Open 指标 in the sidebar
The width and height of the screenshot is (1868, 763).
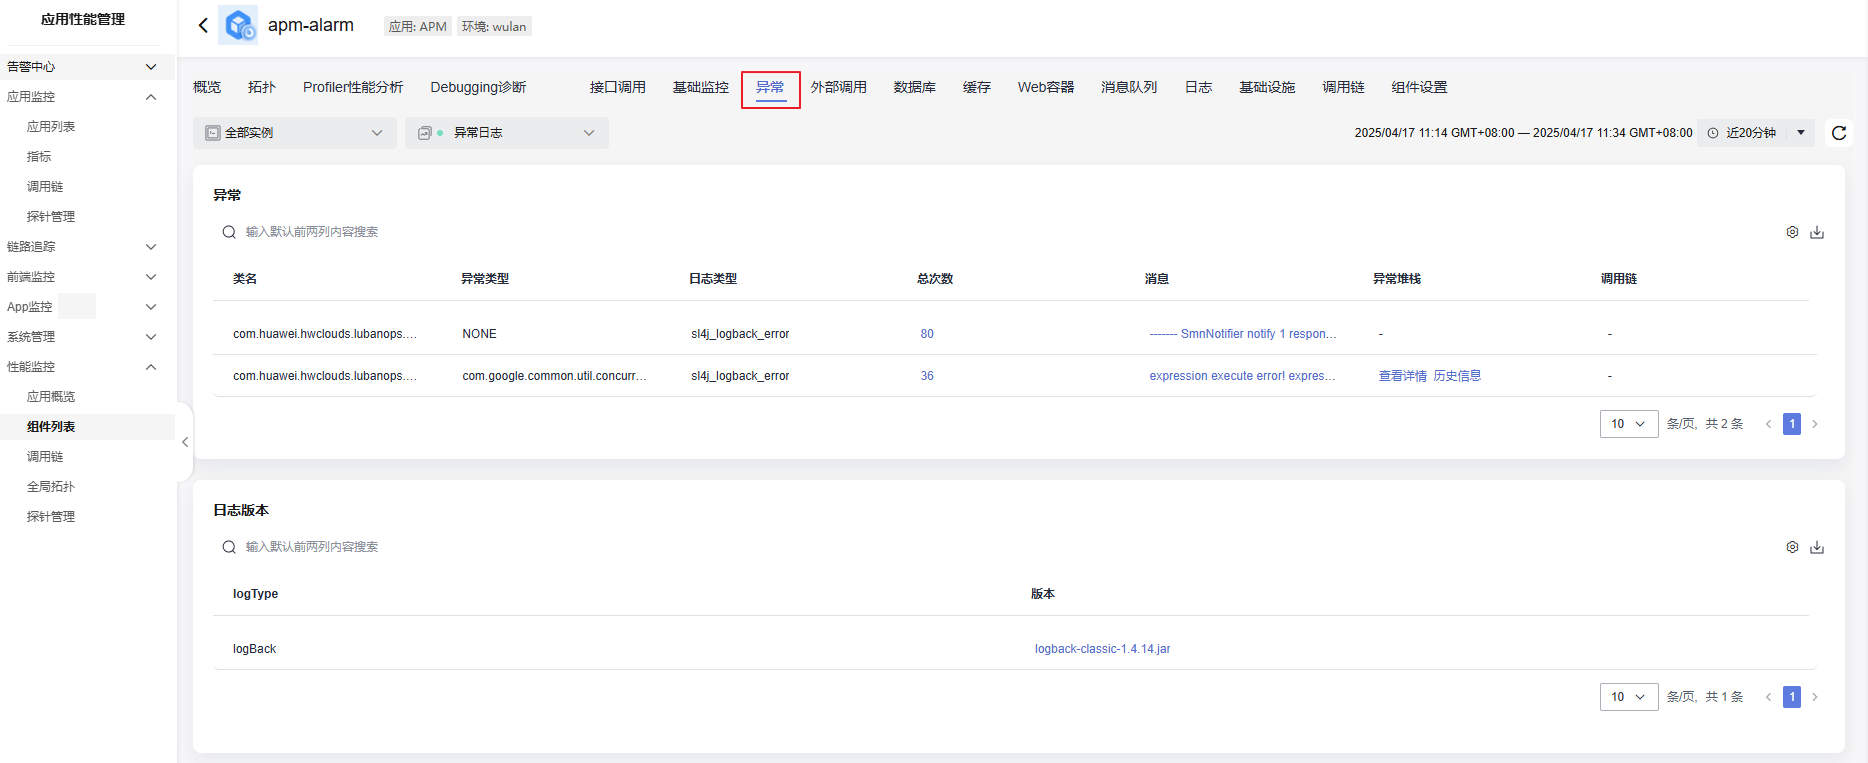[x=39, y=157]
